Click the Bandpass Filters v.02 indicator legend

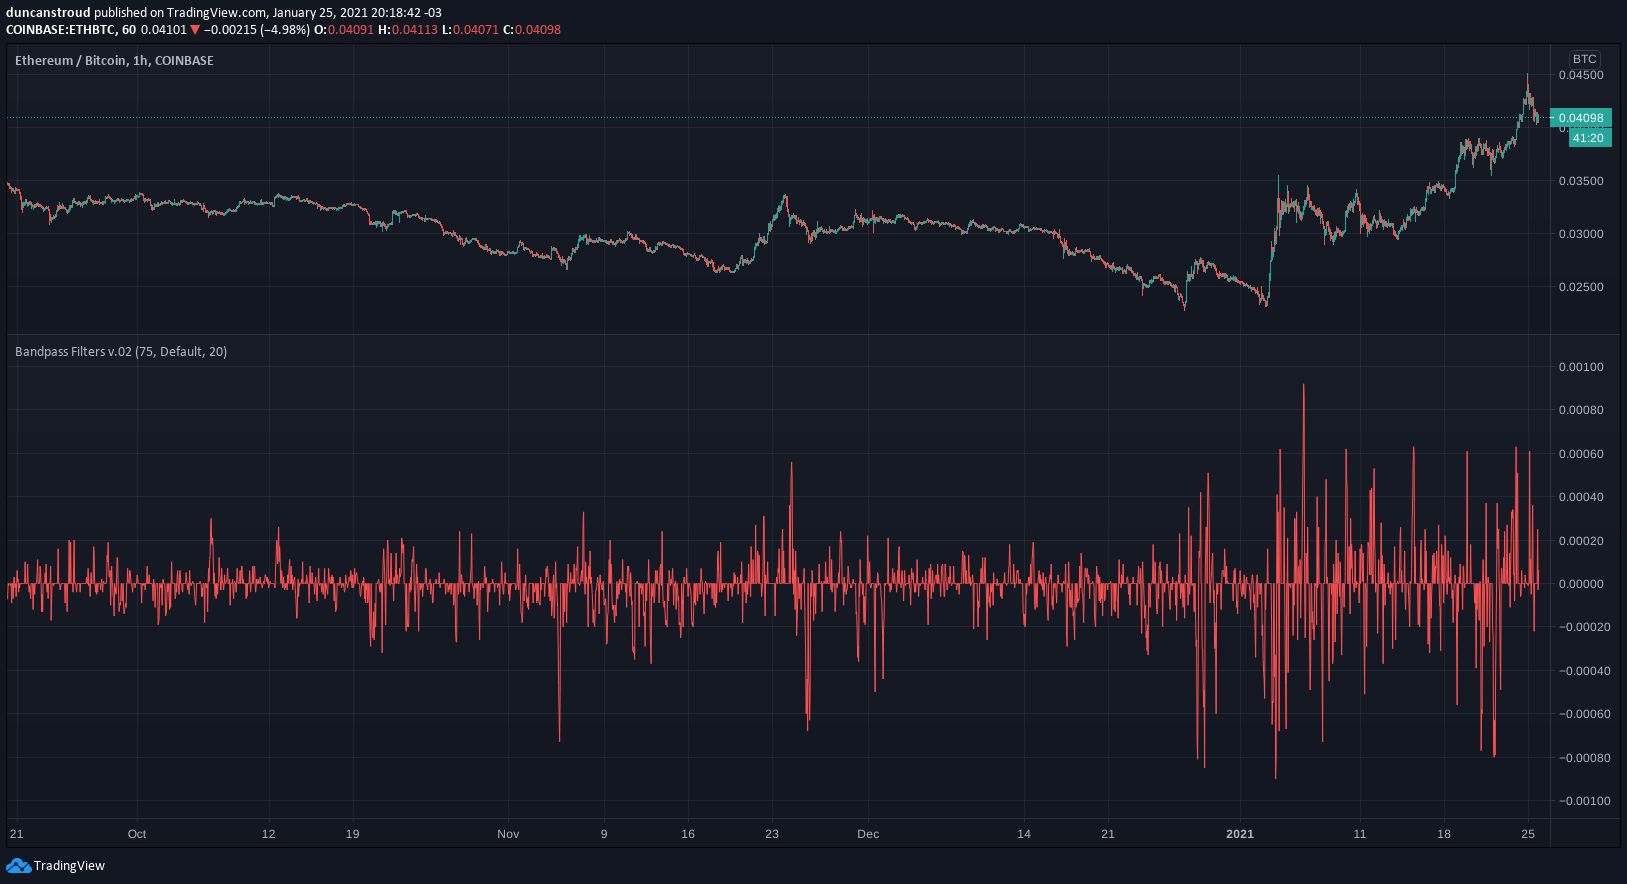coord(121,352)
